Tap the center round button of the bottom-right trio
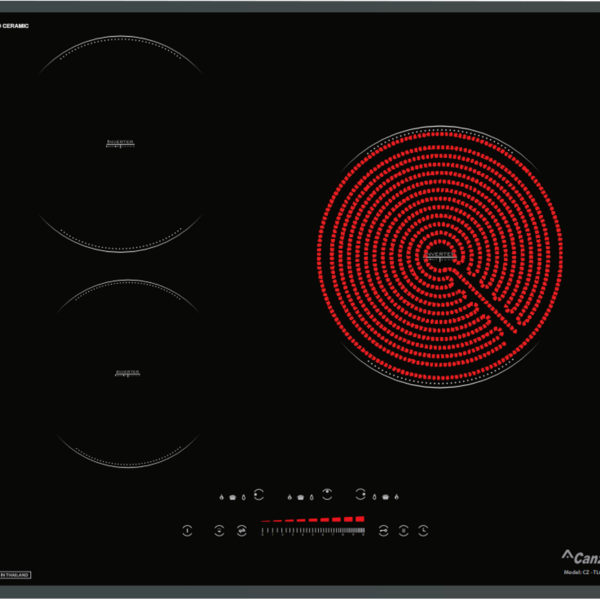Viewport: 600px width, 600px height. 402,530
